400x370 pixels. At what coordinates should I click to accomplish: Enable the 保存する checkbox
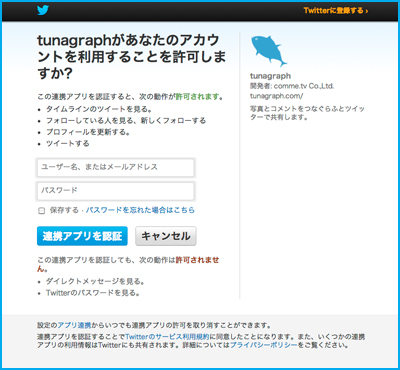coord(42,211)
